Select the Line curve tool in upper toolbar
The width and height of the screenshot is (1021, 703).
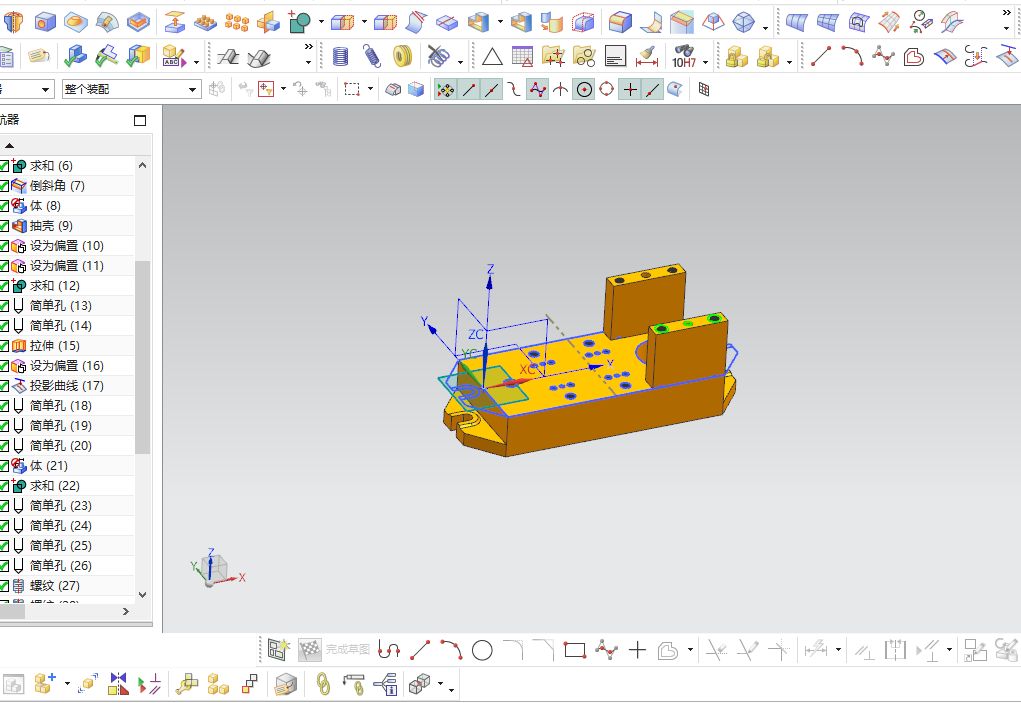(x=820, y=57)
